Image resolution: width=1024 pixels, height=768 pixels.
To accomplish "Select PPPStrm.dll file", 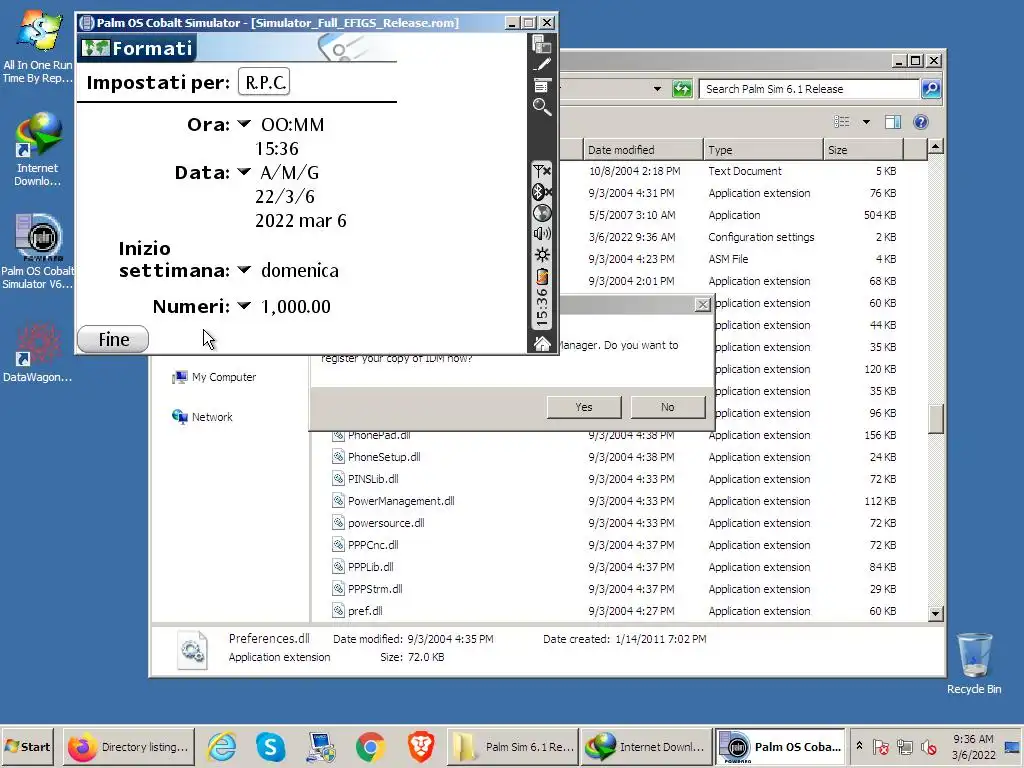I will pyautogui.click(x=367, y=589).
